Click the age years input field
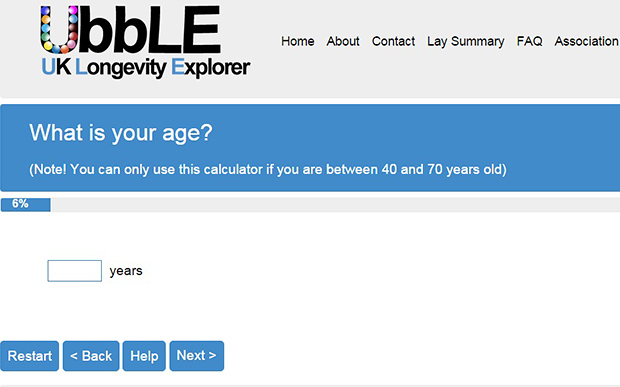This screenshot has height=387, width=620. point(74,271)
